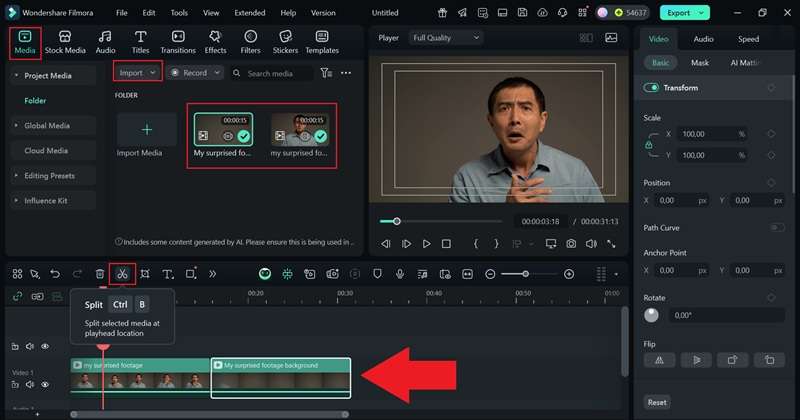This screenshot has height=420, width=800.
Task: Click the Split scissors tool
Action: coord(122,274)
